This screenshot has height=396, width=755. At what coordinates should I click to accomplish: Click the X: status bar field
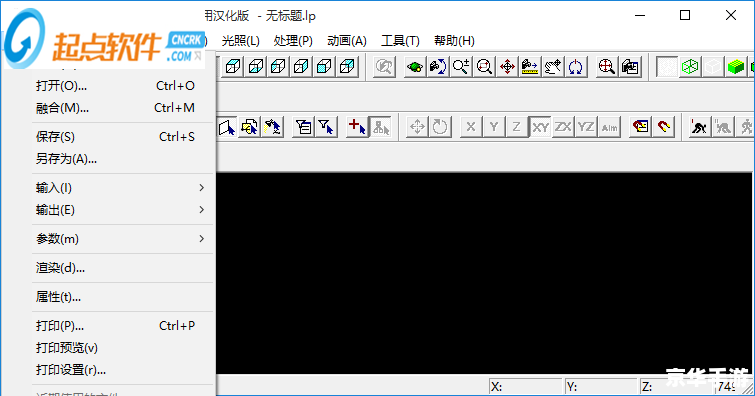(x=526, y=387)
